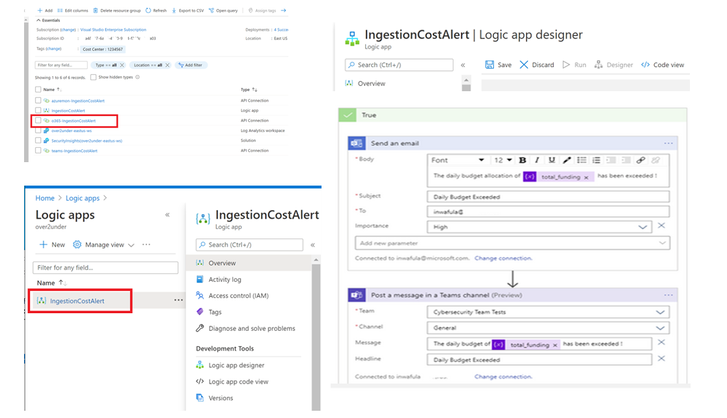
Task: Open the Channel General dropdown
Action: (x=660, y=328)
